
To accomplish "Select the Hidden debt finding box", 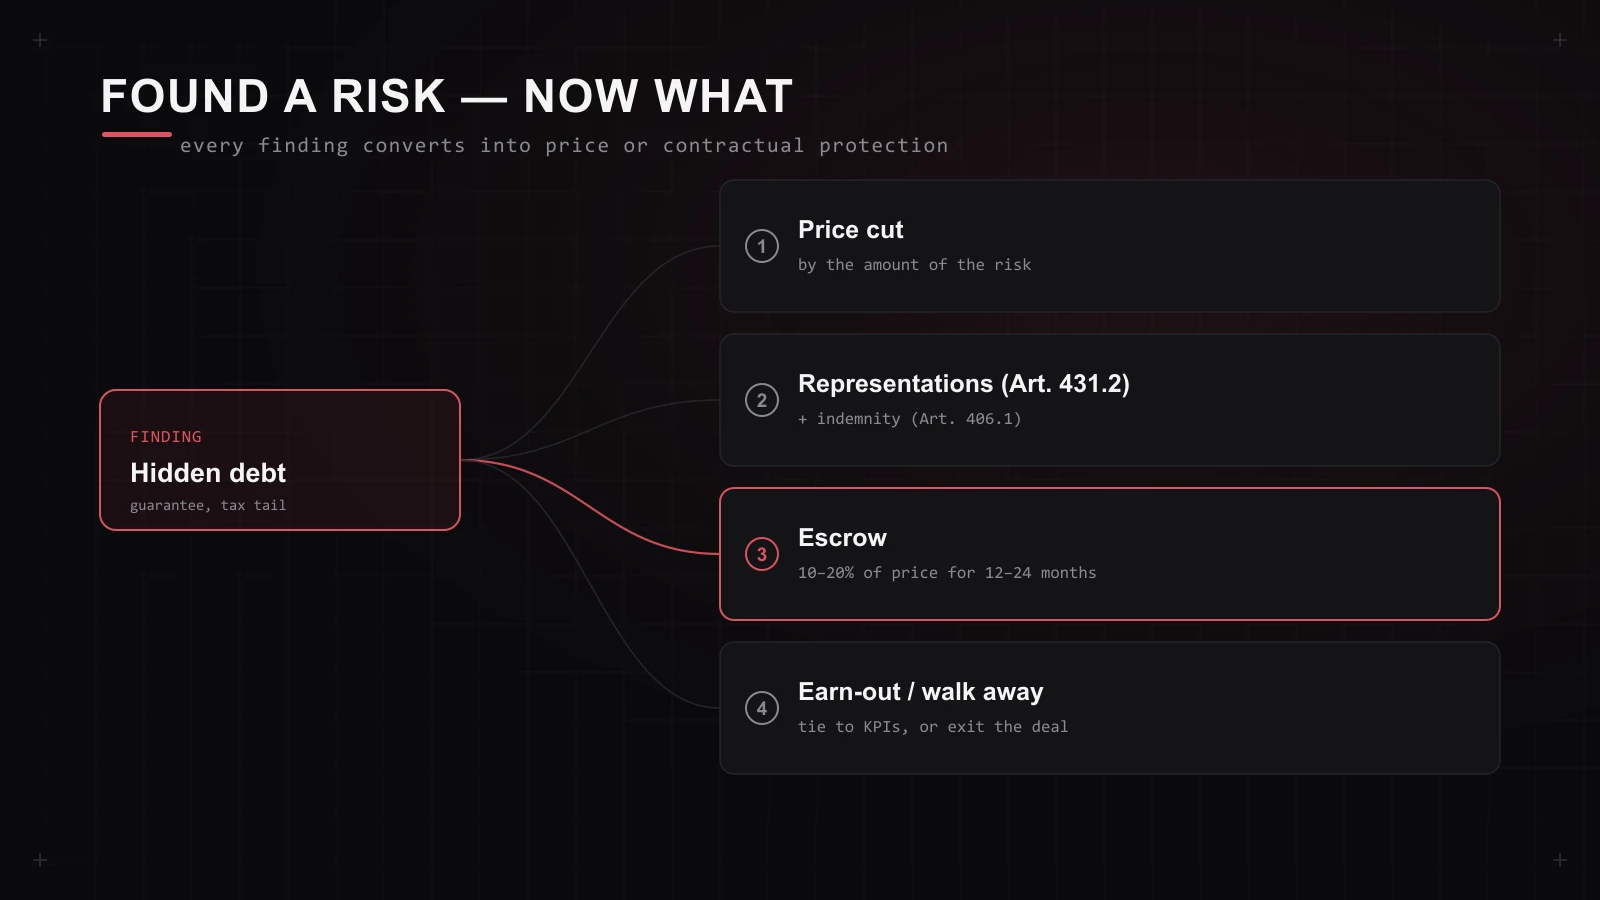I will 280,460.
